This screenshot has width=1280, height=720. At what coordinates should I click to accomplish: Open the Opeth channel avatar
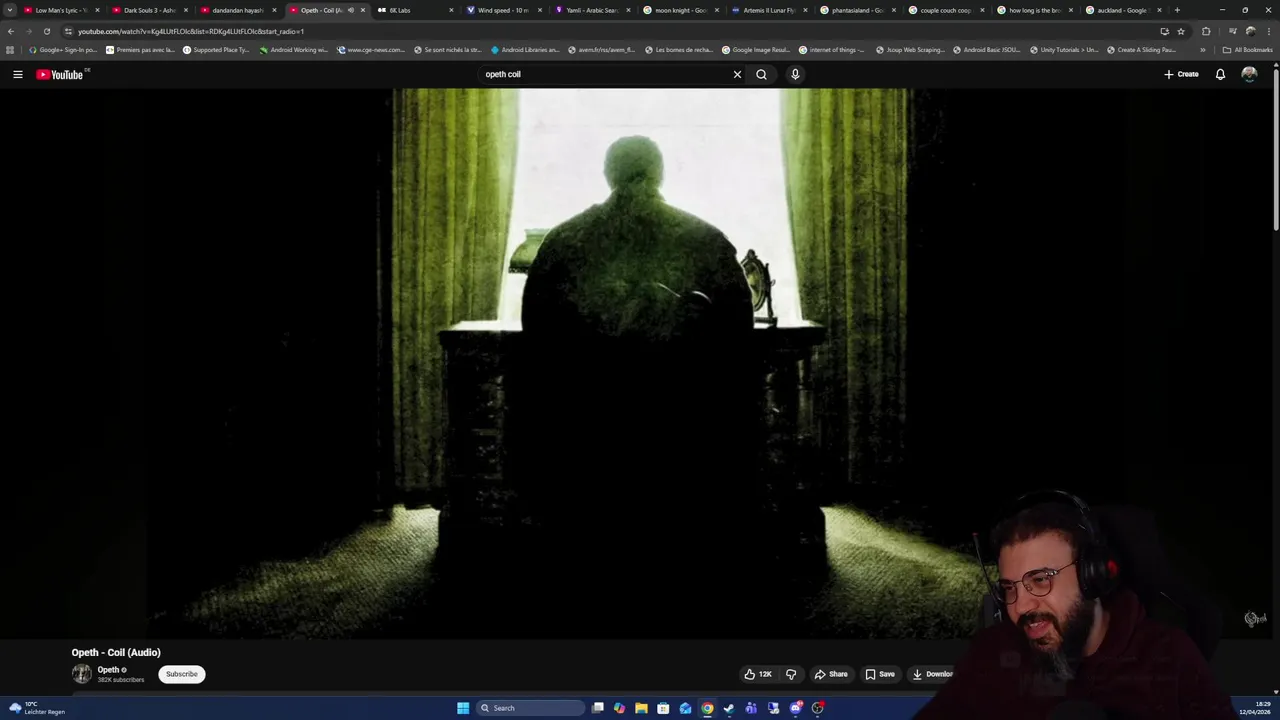click(81, 674)
